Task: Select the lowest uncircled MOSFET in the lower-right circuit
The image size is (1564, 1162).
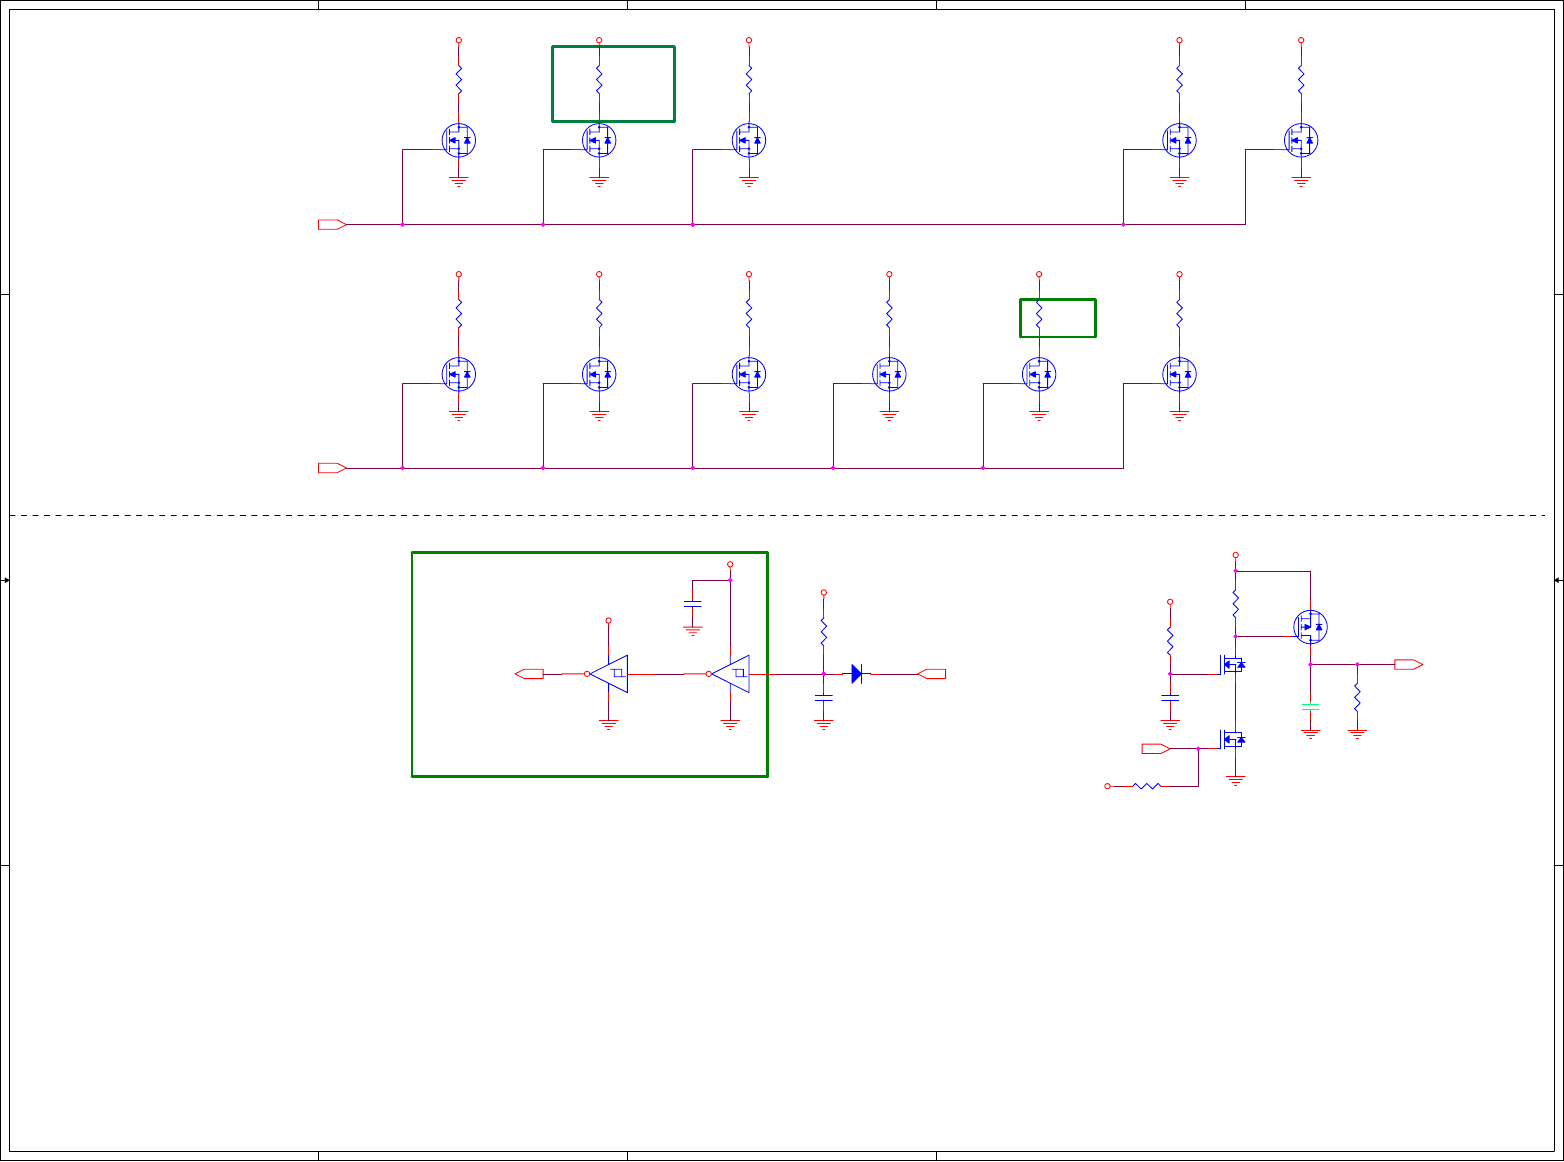Action: pos(1232,740)
